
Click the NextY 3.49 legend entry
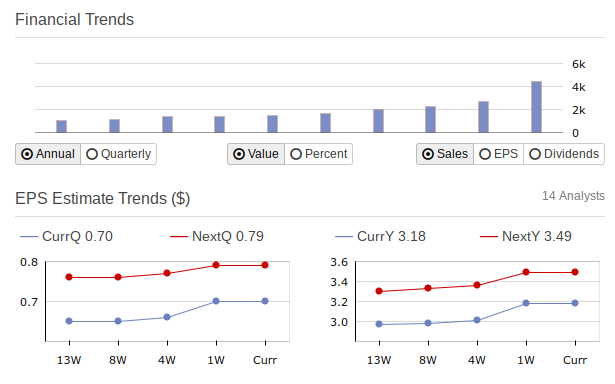(526, 237)
